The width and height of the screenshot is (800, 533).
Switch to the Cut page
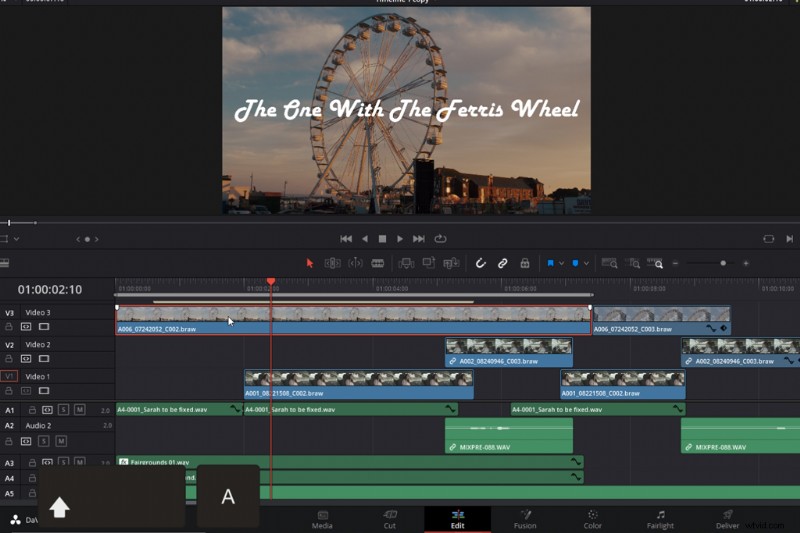(x=390, y=519)
